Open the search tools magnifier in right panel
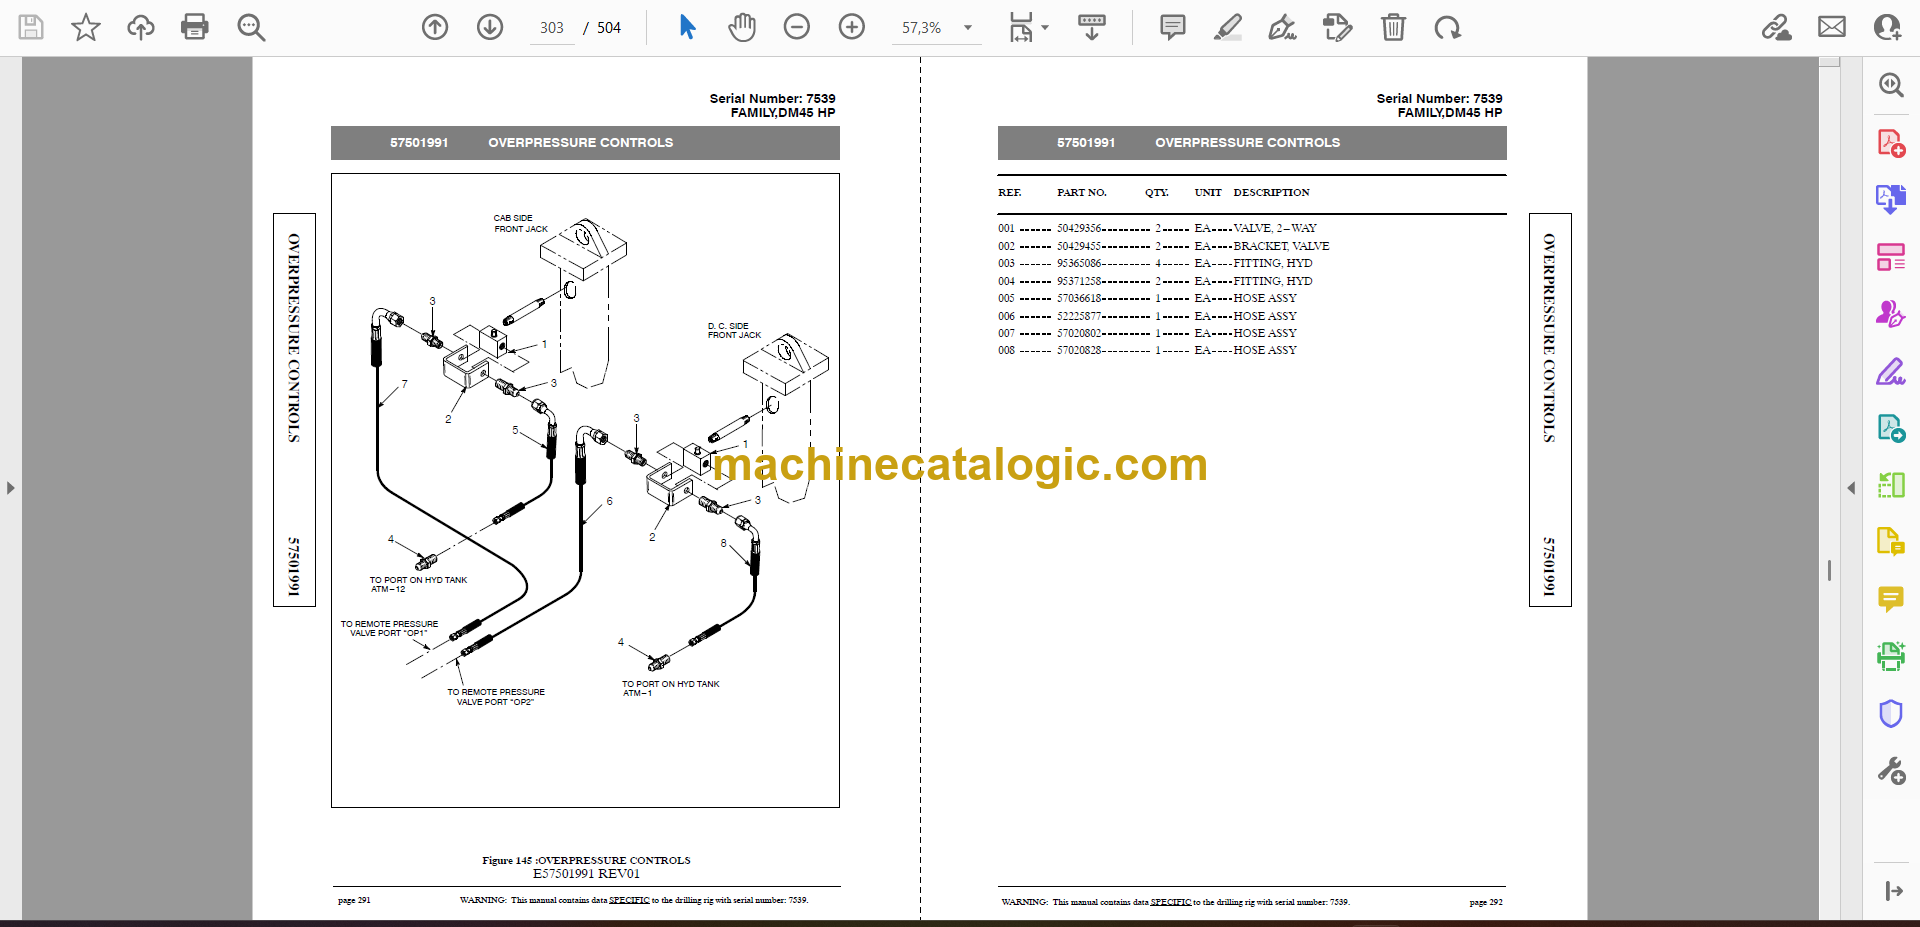 pyautogui.click(x=1891, y=85)
